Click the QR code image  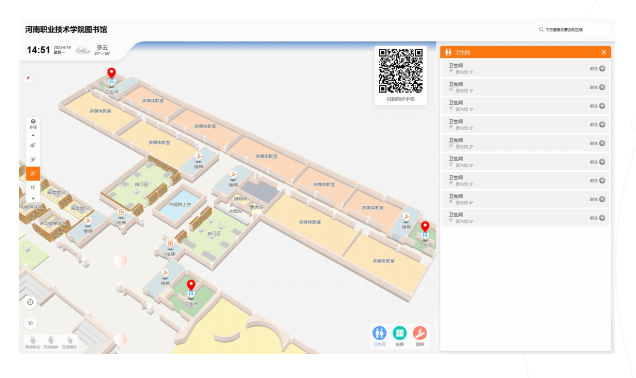tap(401, 71)
